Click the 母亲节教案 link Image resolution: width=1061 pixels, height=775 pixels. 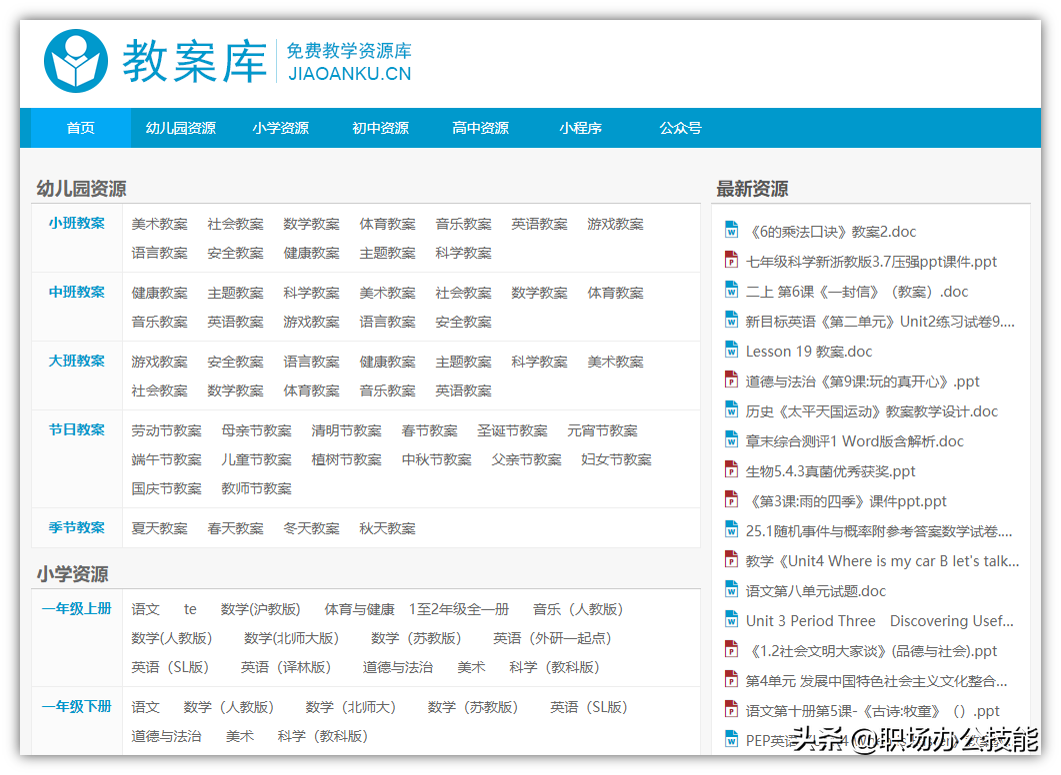(256, 430)
